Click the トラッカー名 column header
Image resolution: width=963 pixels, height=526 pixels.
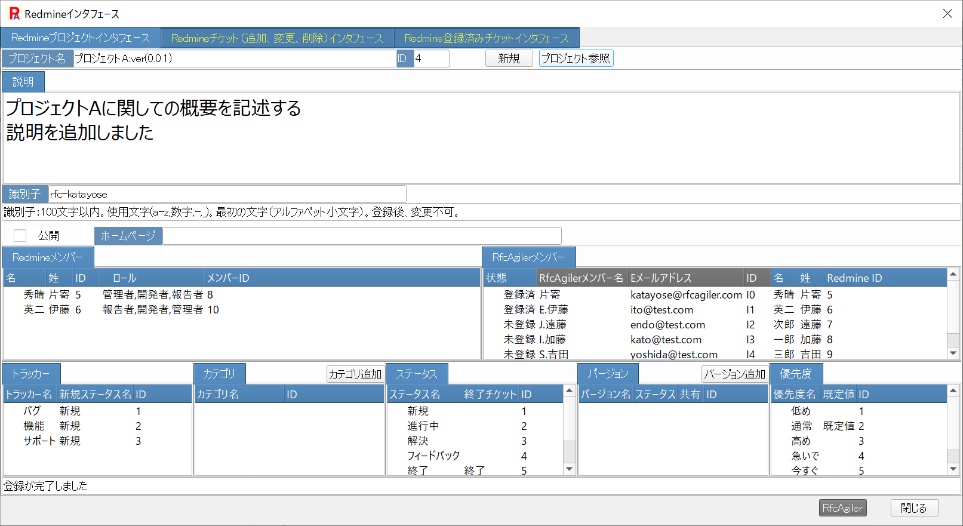click(x=29, y=394)
